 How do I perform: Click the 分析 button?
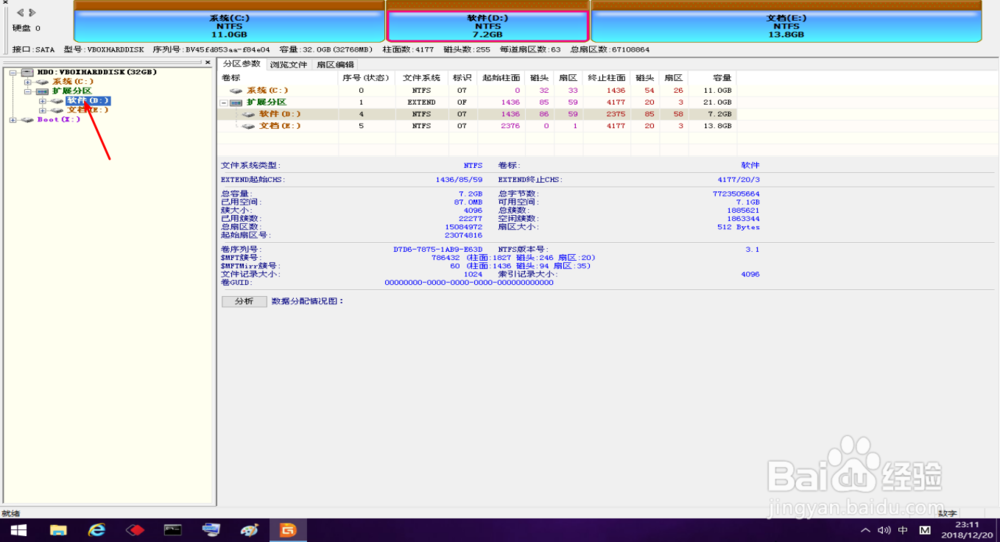[244, 302]
